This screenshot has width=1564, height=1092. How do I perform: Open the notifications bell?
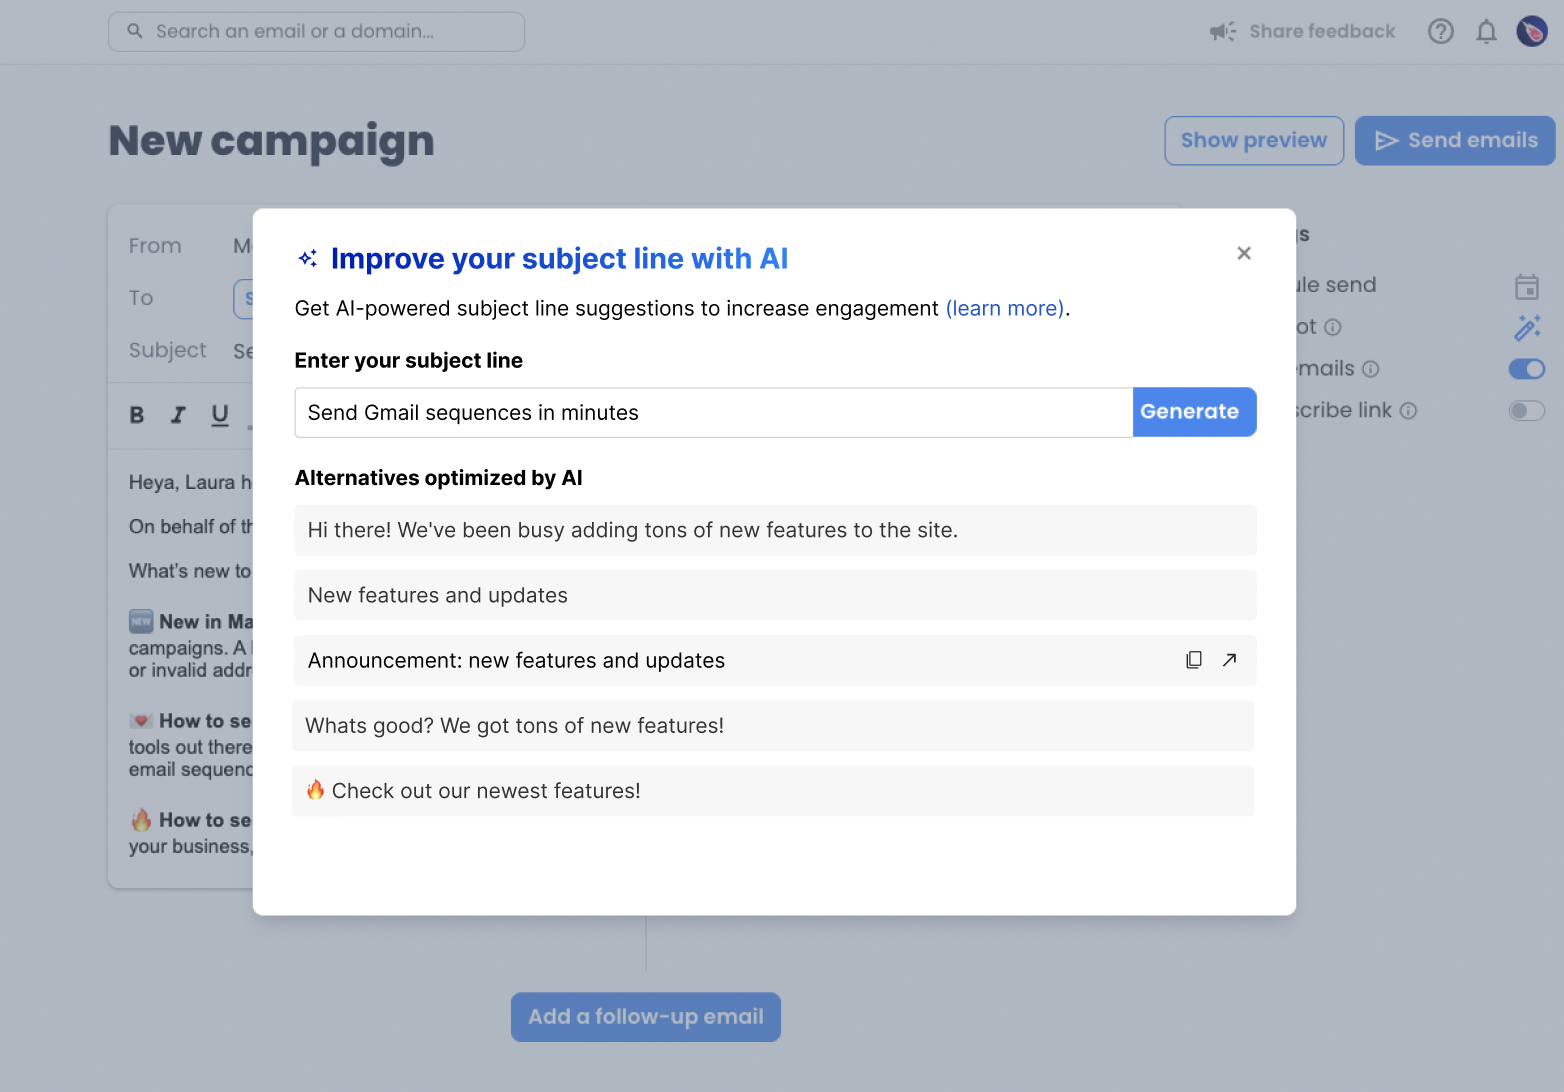1486,31
